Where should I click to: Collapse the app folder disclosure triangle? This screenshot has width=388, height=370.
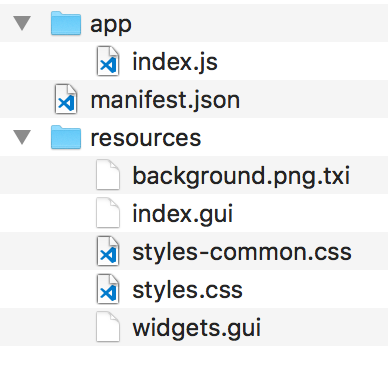(22, 23)
